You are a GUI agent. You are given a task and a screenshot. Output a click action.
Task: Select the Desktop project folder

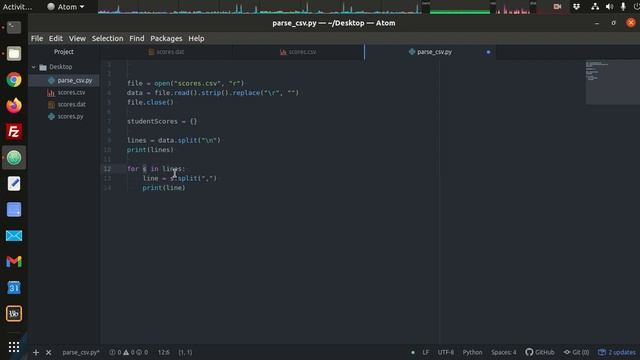(x=60, y=67)
